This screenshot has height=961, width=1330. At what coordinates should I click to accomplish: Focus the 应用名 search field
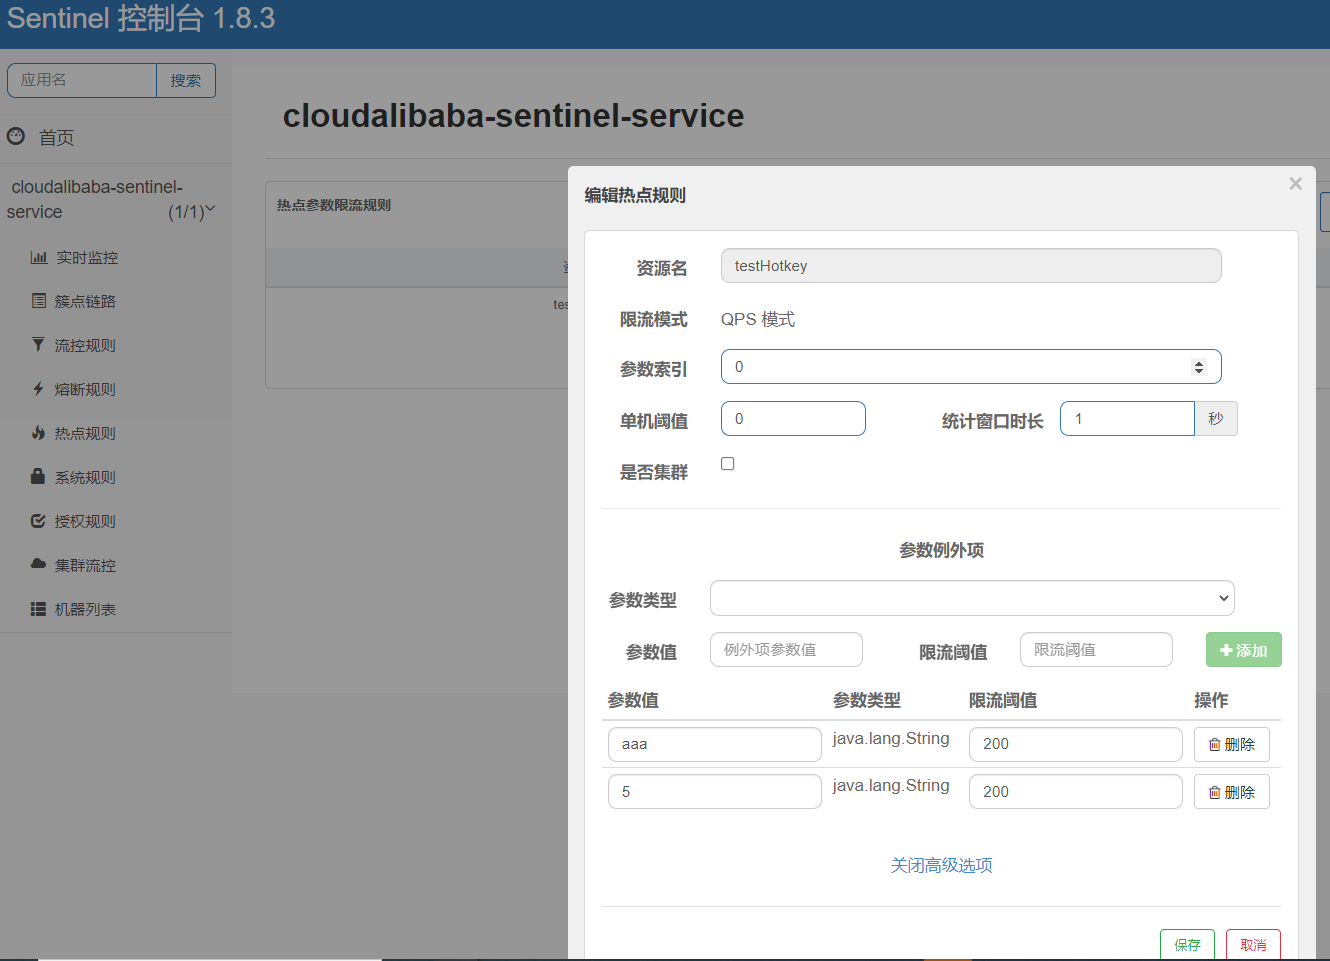[82, 81]
